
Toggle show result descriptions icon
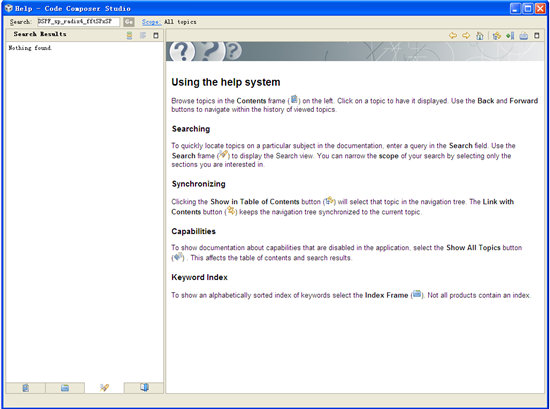click(143, 35)
